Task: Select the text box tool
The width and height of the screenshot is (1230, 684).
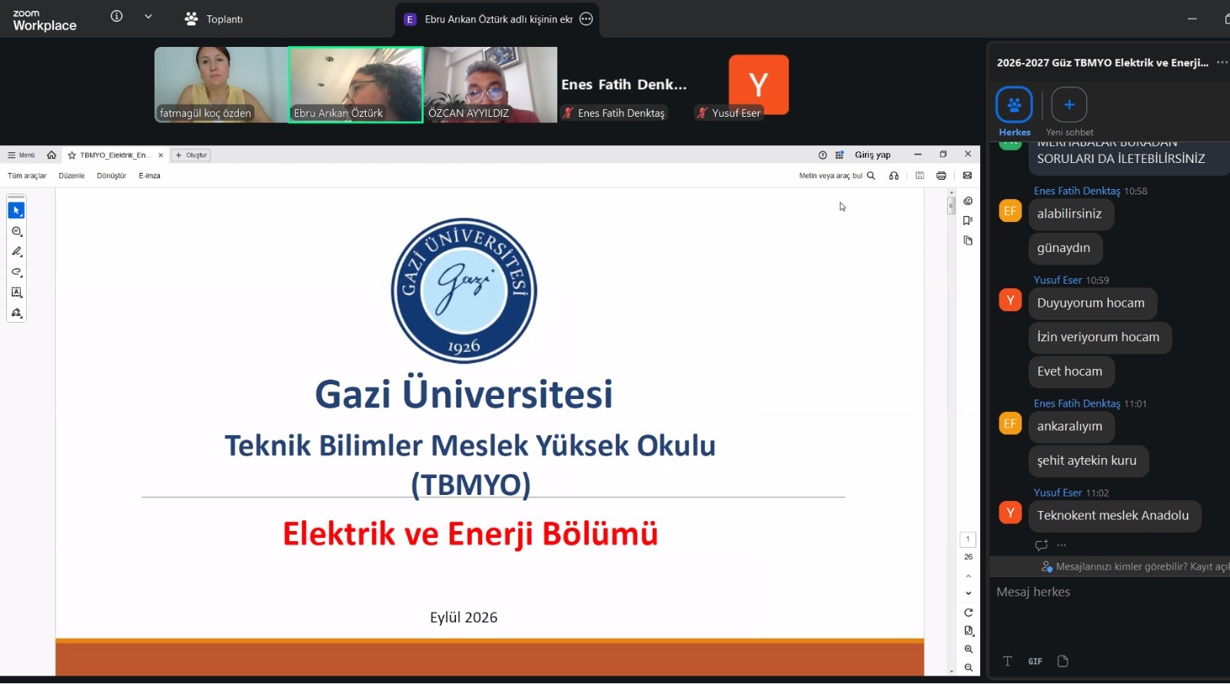Action: tap(16, 293)
